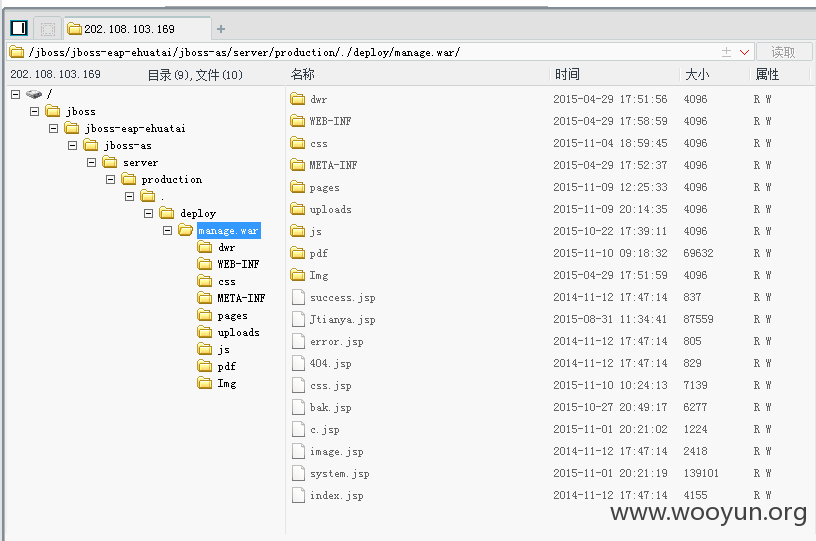Click the Img folder icon in file list
The width and height of the screenshot is (816, 541).
click(x=298, y=275)
